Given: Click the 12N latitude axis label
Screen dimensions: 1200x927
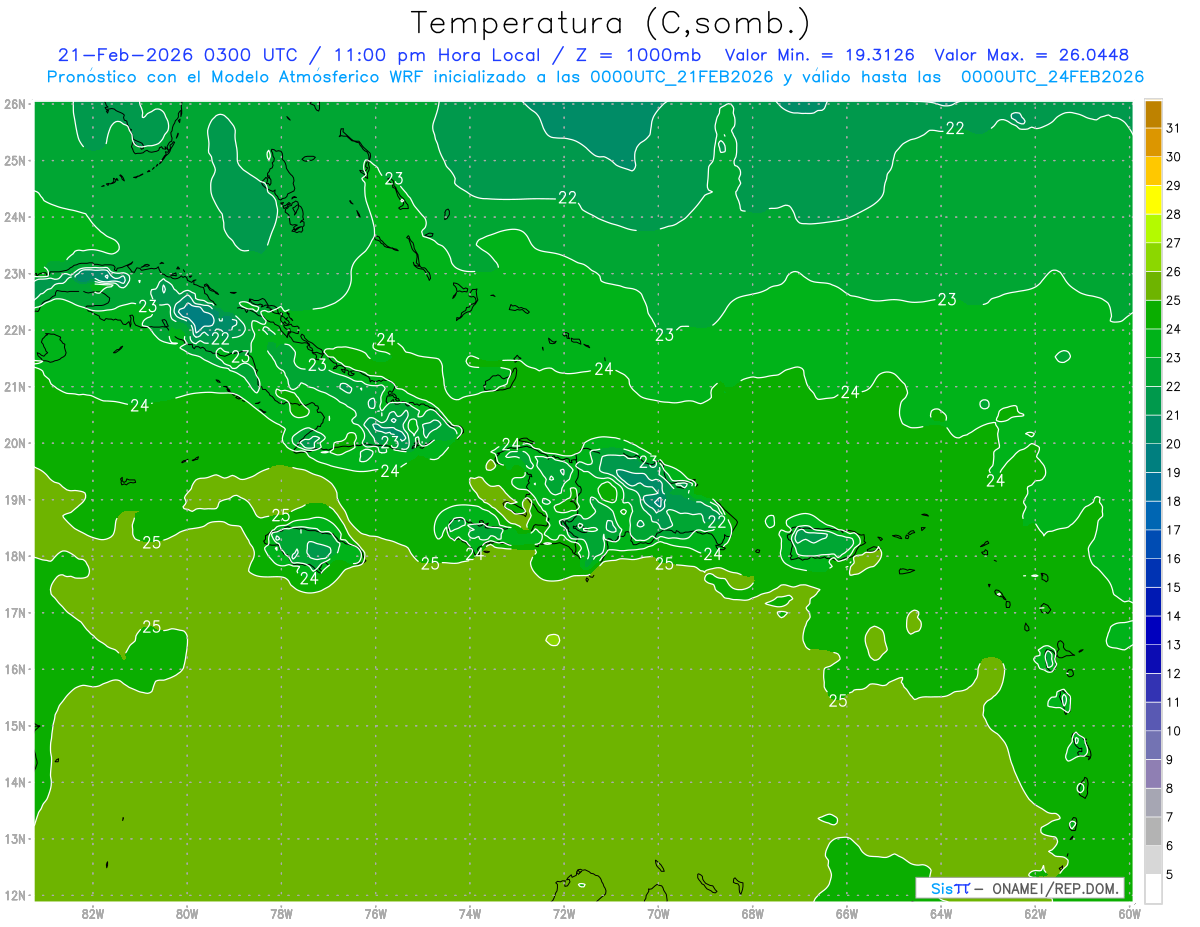Looking at the screenshot, I should tap(15, 895).
